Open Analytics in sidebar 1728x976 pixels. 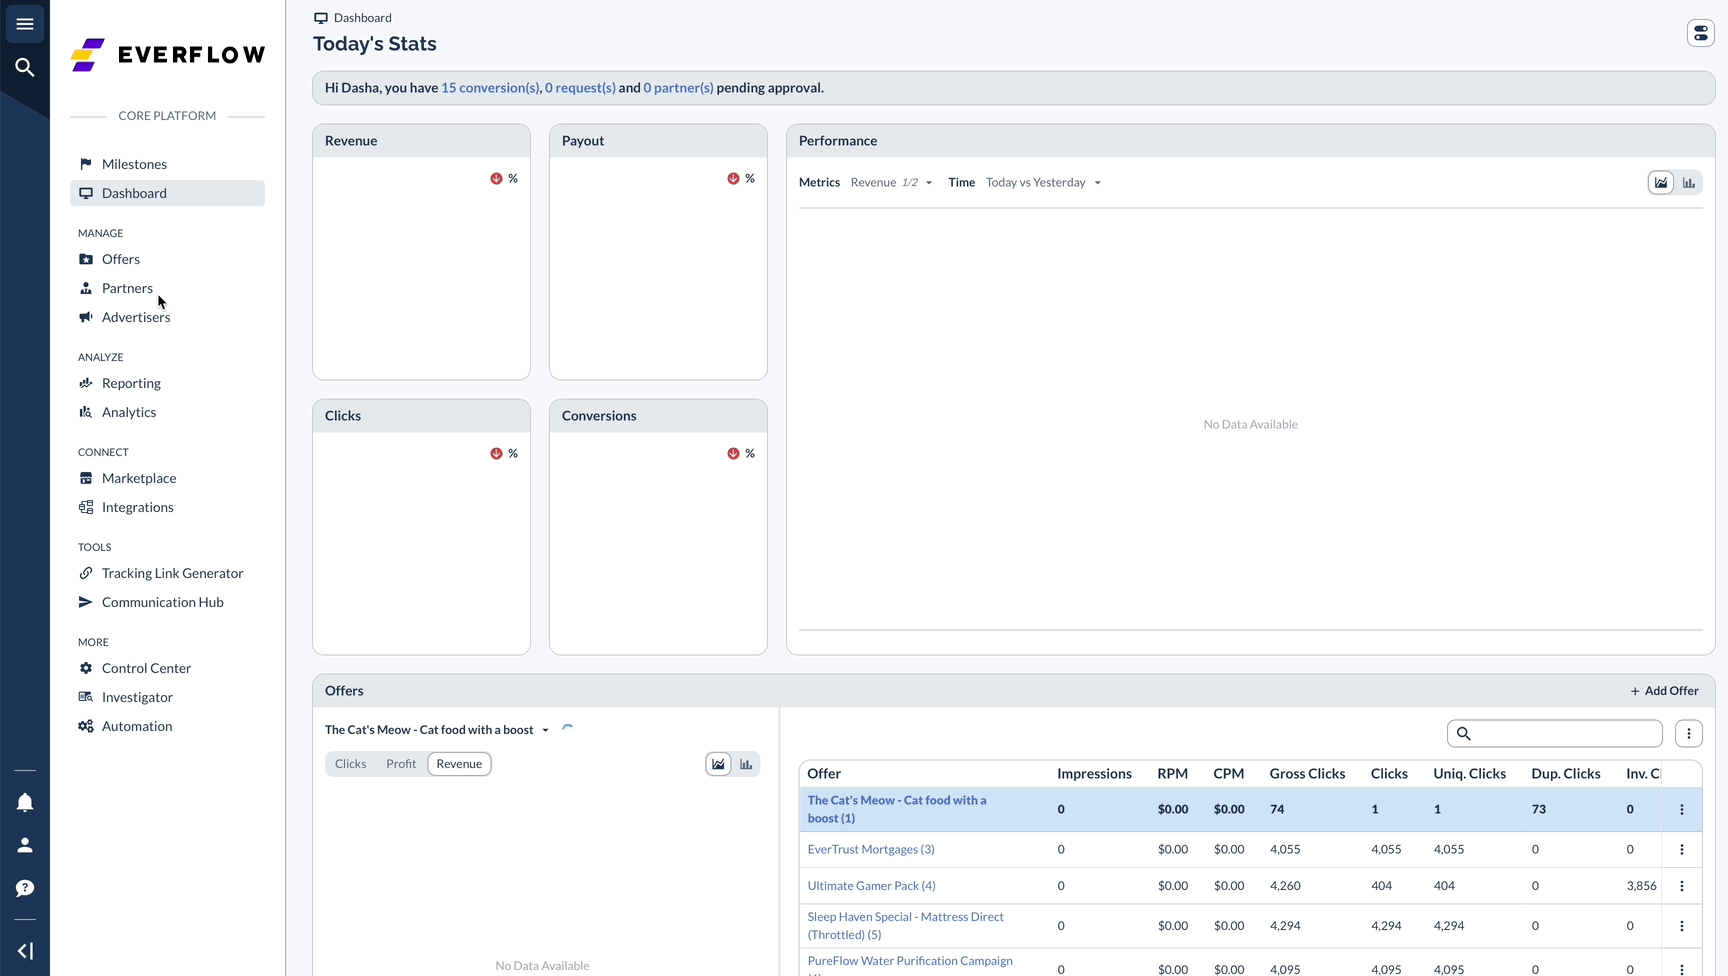pyautogui.click(x=167, y=412)
